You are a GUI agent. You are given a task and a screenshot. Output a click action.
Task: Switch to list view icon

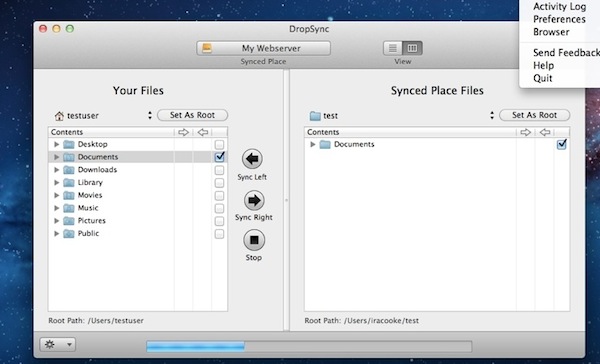(x=393, y=48)
